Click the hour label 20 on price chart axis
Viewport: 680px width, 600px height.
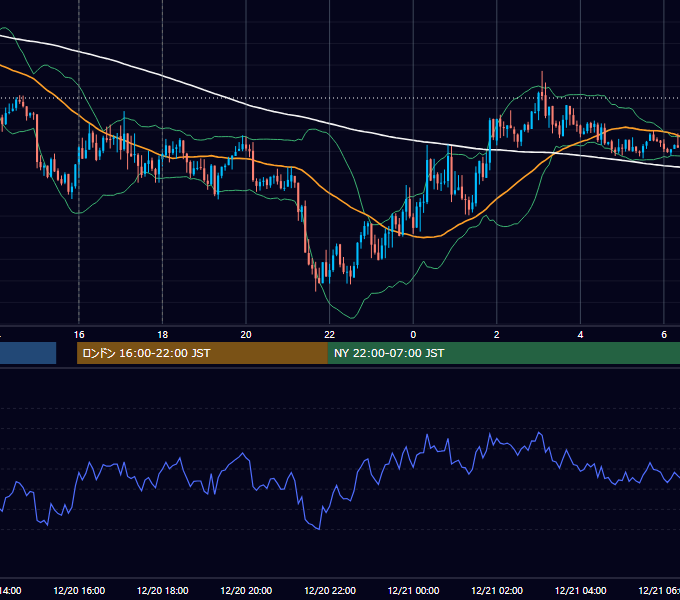(x=246, y=335)
